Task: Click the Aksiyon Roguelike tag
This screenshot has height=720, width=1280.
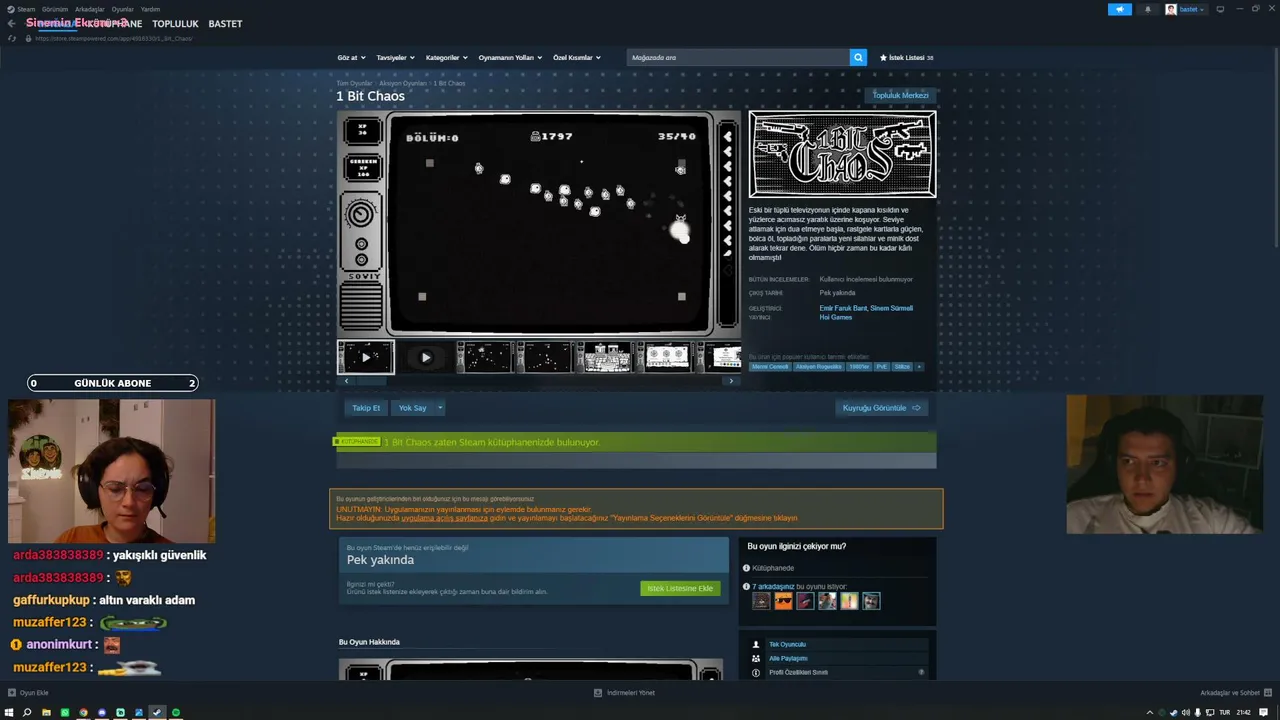Action: (x=818, y=367)
